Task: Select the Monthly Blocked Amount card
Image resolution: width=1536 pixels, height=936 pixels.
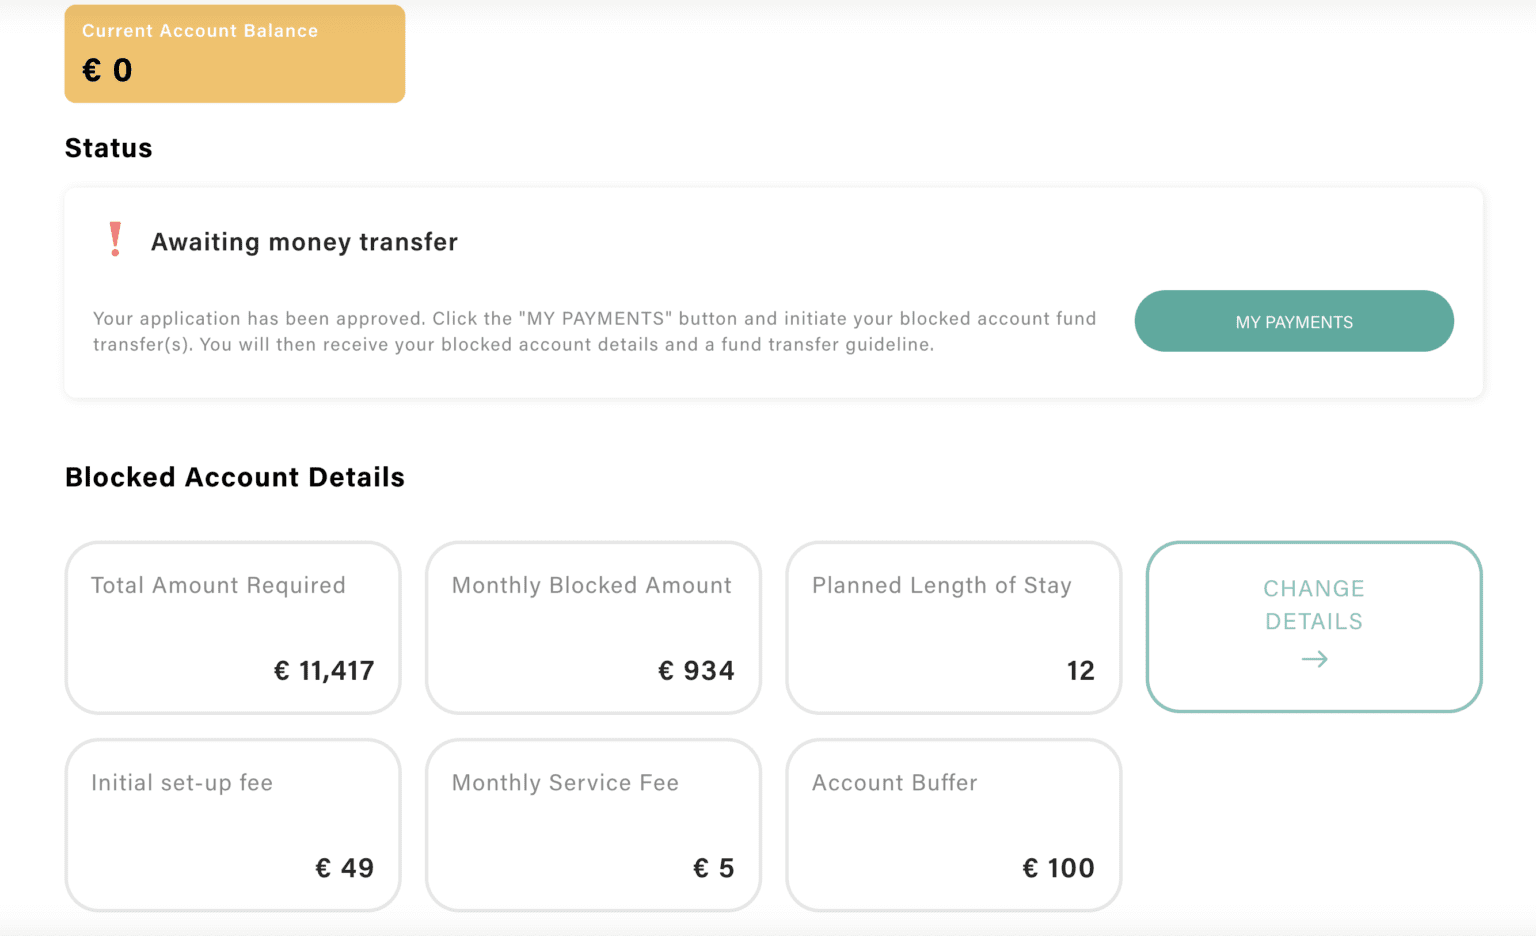Action: point(592,627)
